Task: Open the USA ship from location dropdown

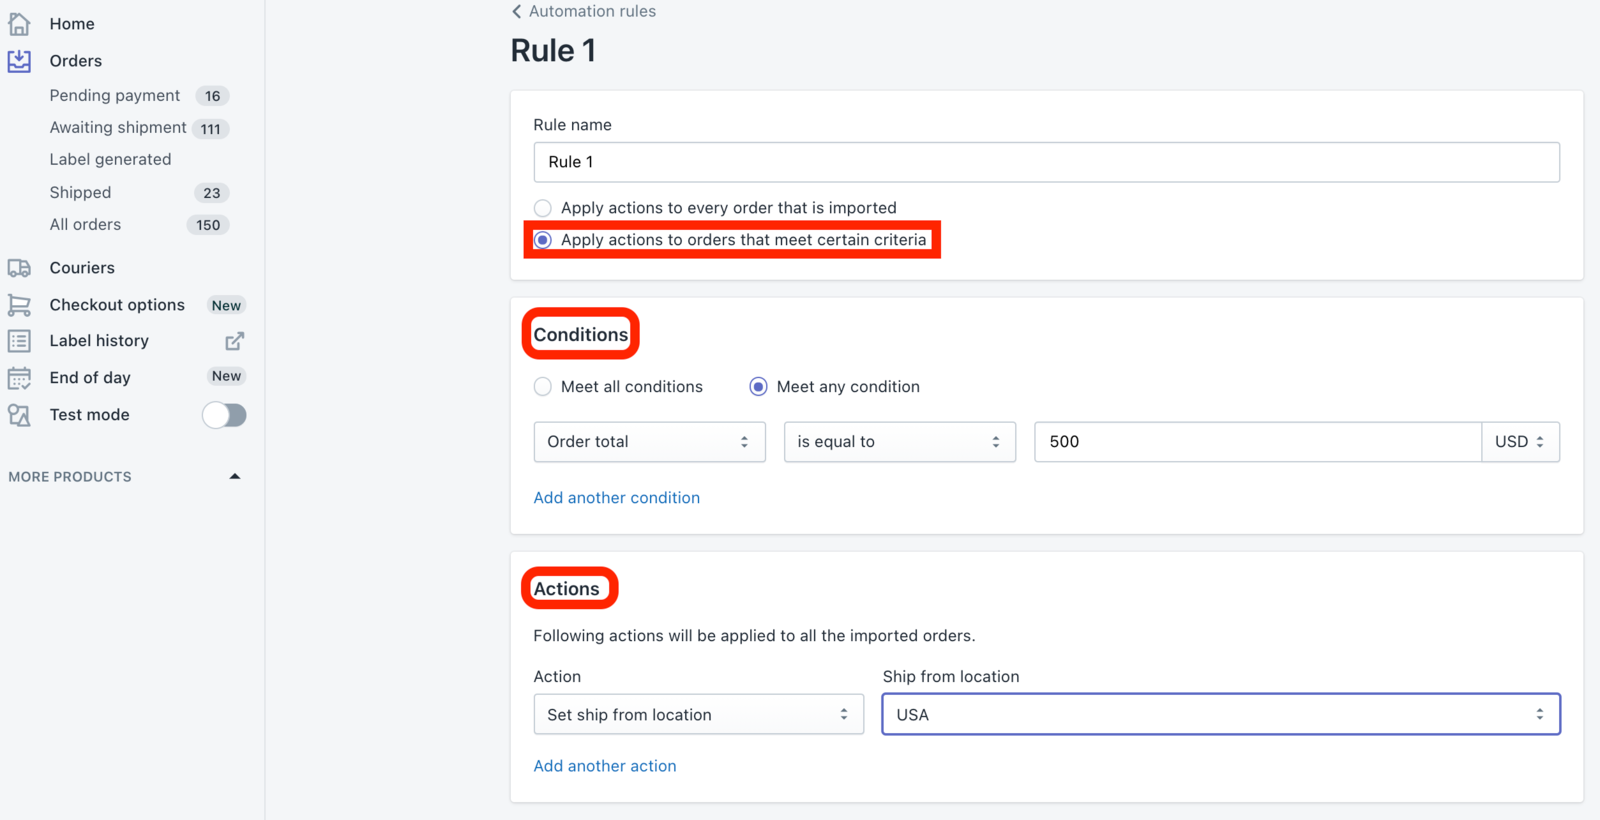Action: tap(1221, 715)
